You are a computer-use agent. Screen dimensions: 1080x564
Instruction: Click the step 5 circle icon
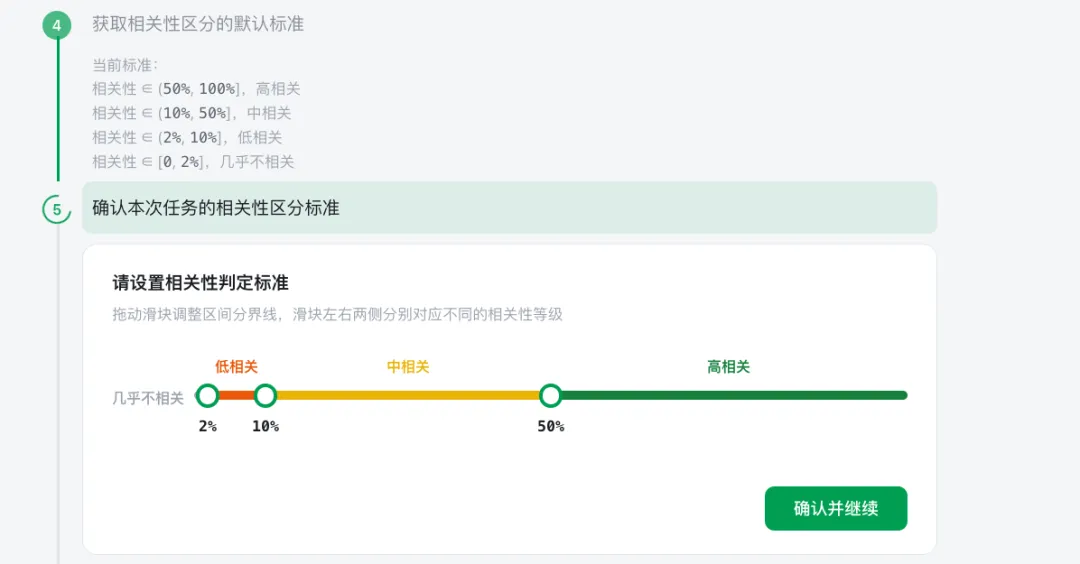click(x=57, y=209)
